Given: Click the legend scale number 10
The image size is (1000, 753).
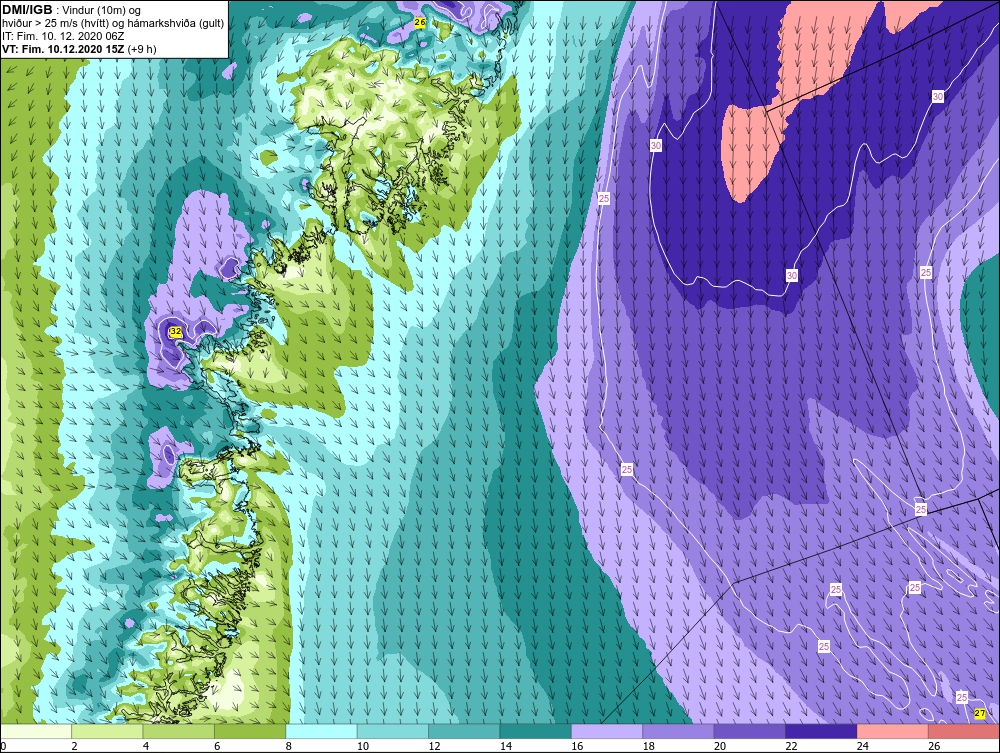Looking at the screenshot, I should [363, 746].
